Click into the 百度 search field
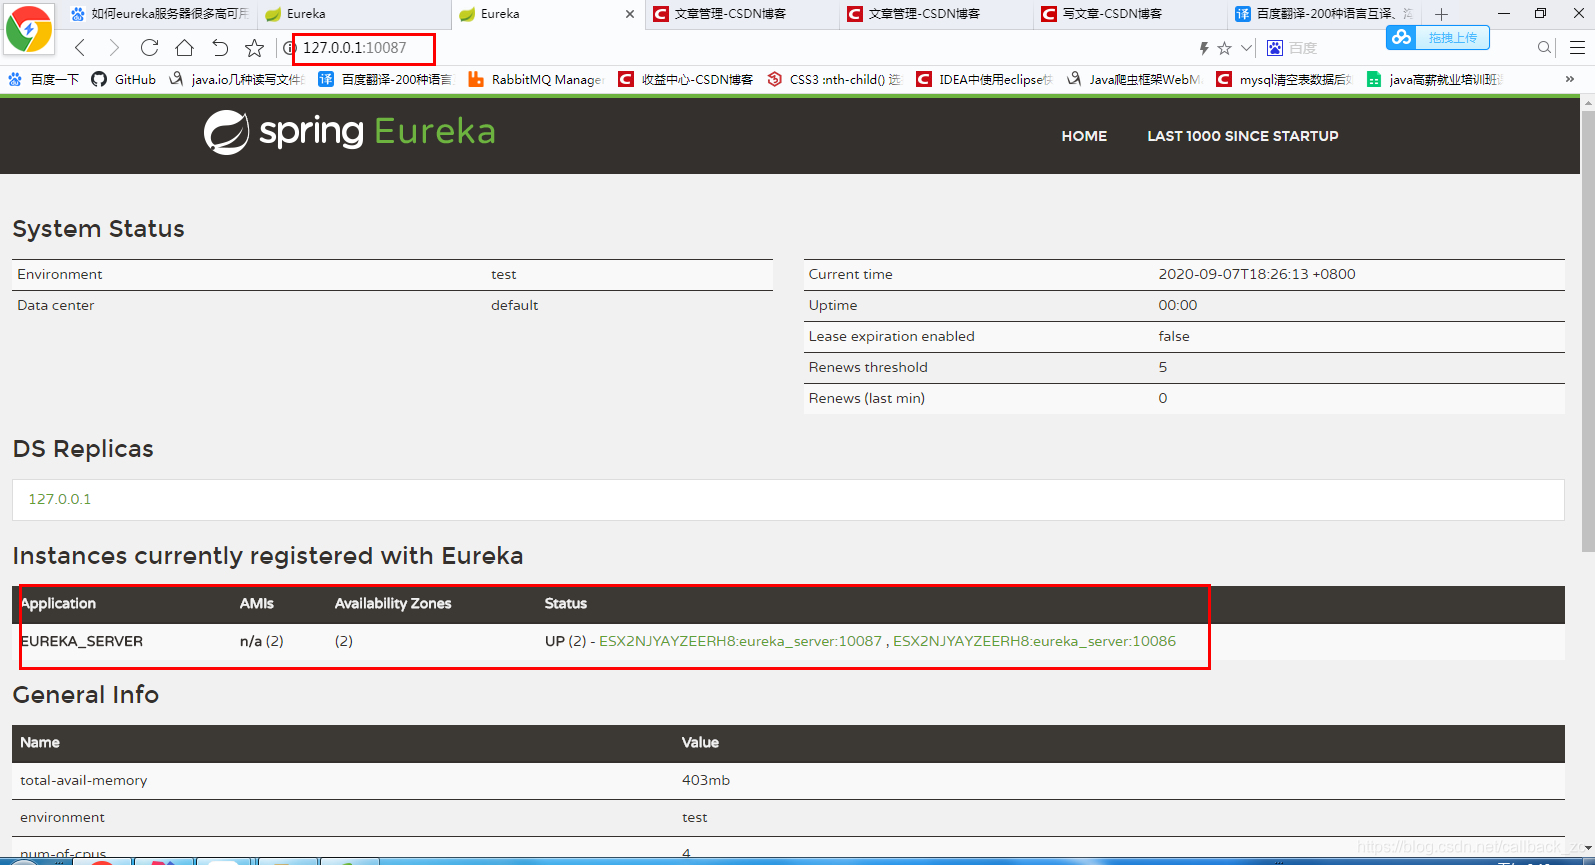1595x865 pixels. click(1400, 48)
